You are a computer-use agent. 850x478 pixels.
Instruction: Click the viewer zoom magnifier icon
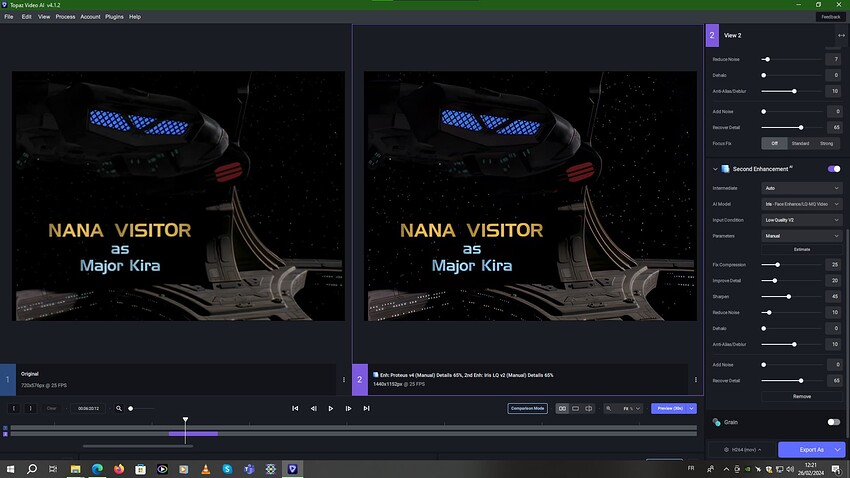608,408
